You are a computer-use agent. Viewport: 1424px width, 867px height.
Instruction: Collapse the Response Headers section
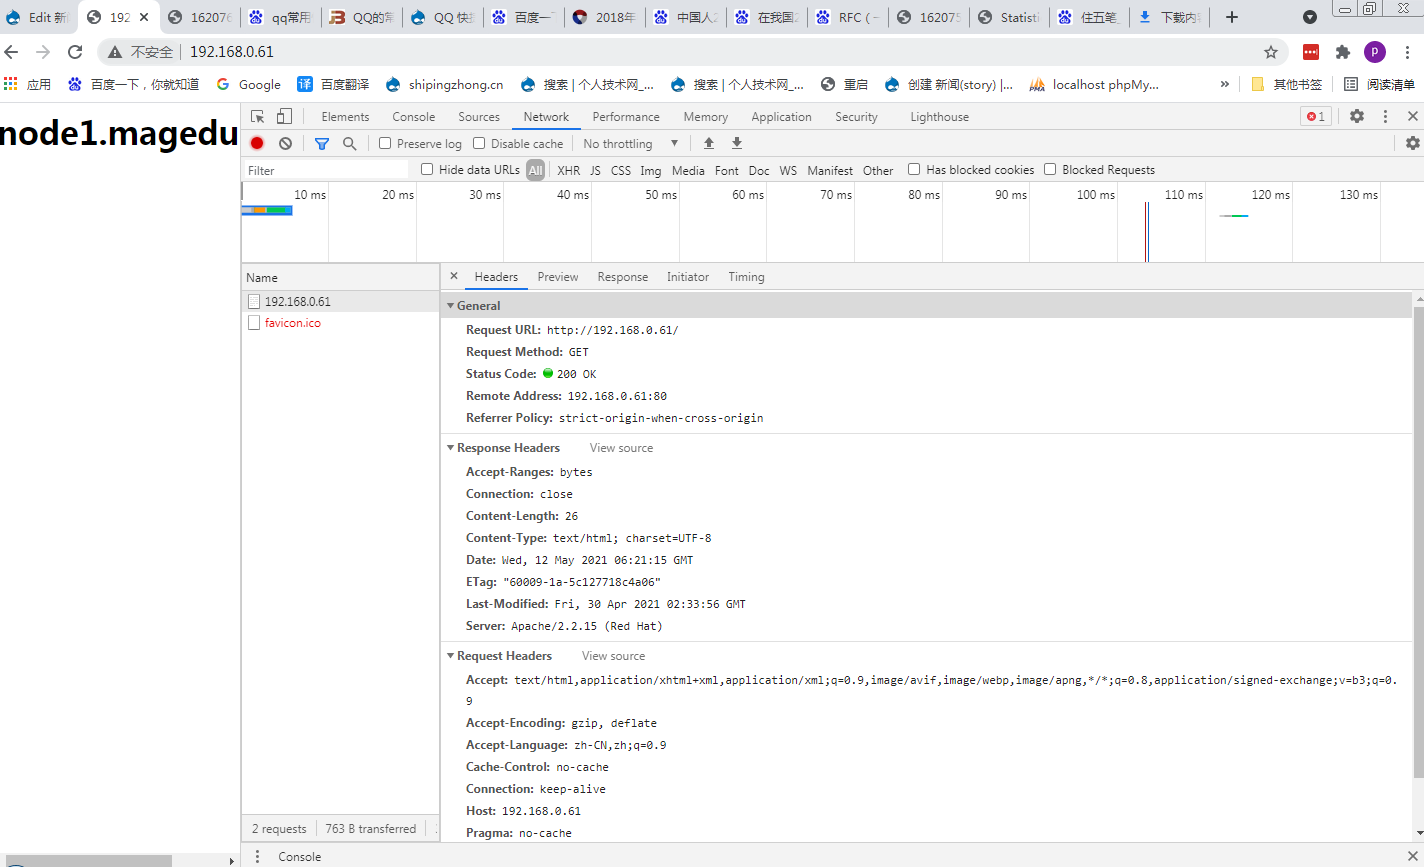click(450, 448)
